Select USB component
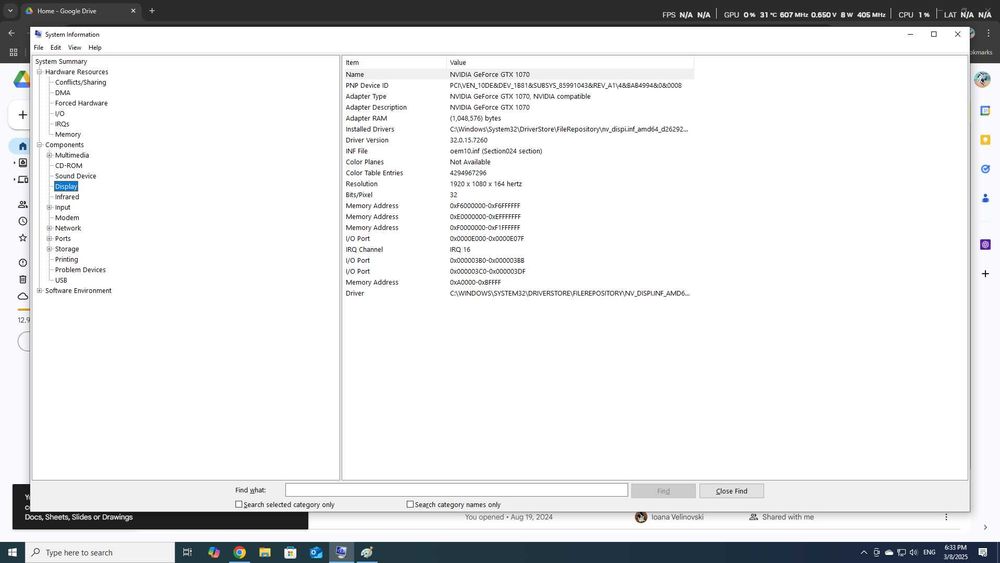The image size is (1000, 563). [x=61, y=281]
